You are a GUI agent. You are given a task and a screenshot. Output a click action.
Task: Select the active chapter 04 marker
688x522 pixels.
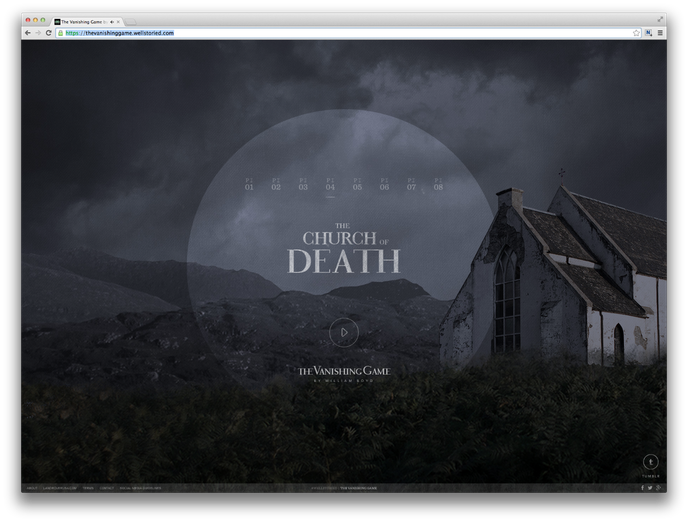[x=330, y=185]
